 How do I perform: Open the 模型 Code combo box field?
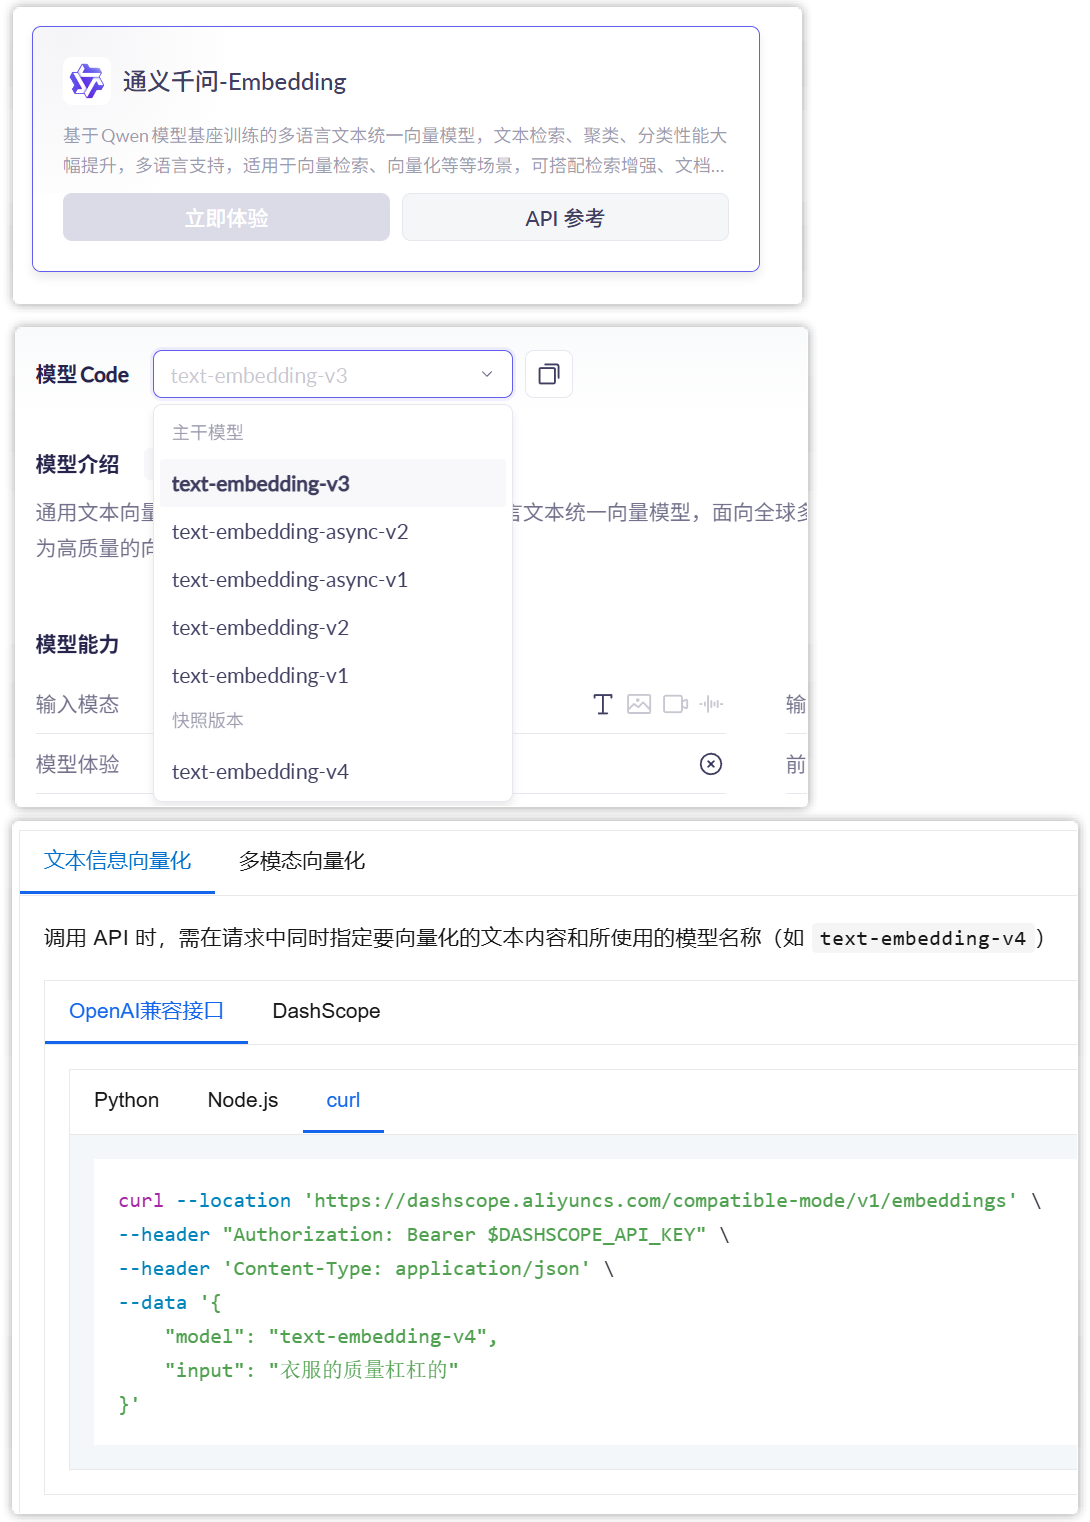[333, 374]
